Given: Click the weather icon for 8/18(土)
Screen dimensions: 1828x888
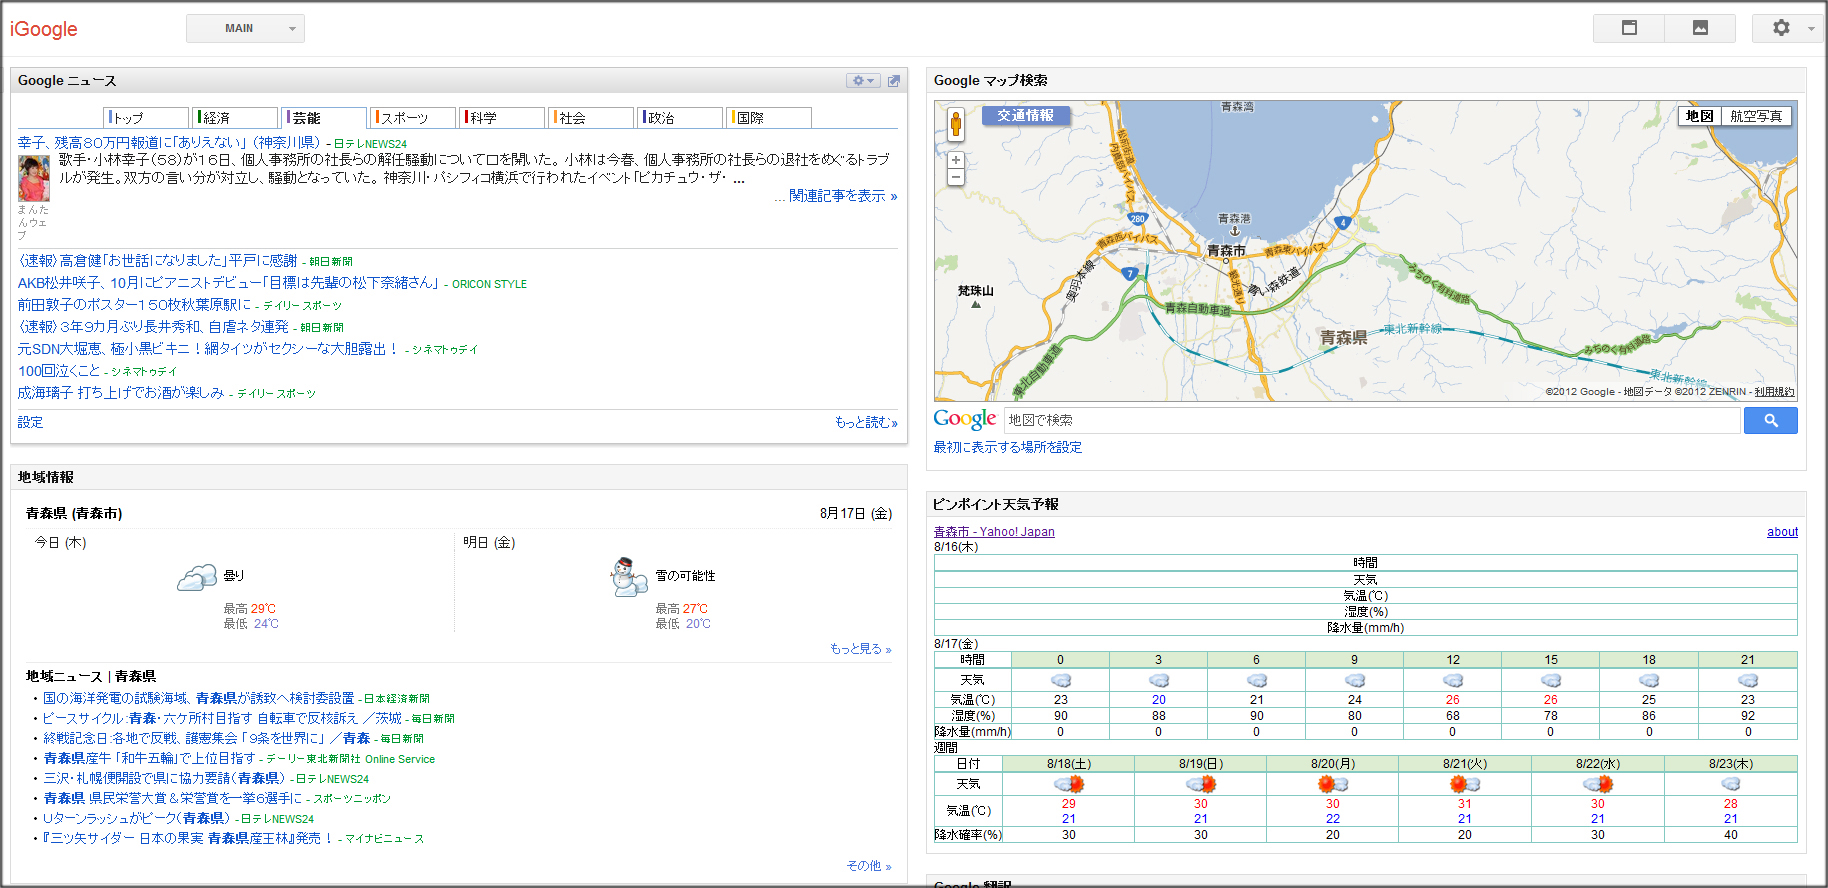Looking at the screenshot, I should pos(1069,784).
